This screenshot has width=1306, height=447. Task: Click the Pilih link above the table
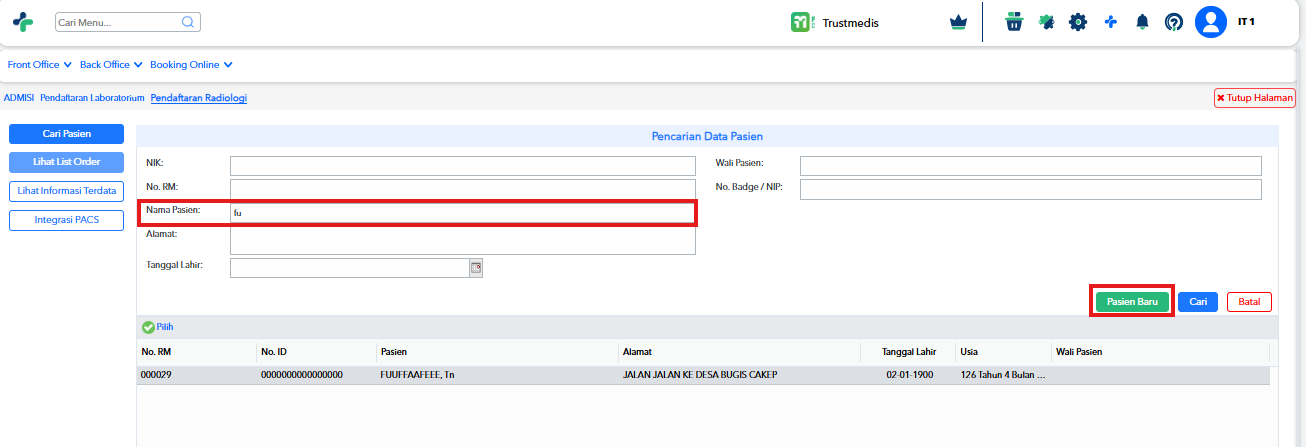tap(165, 327)
